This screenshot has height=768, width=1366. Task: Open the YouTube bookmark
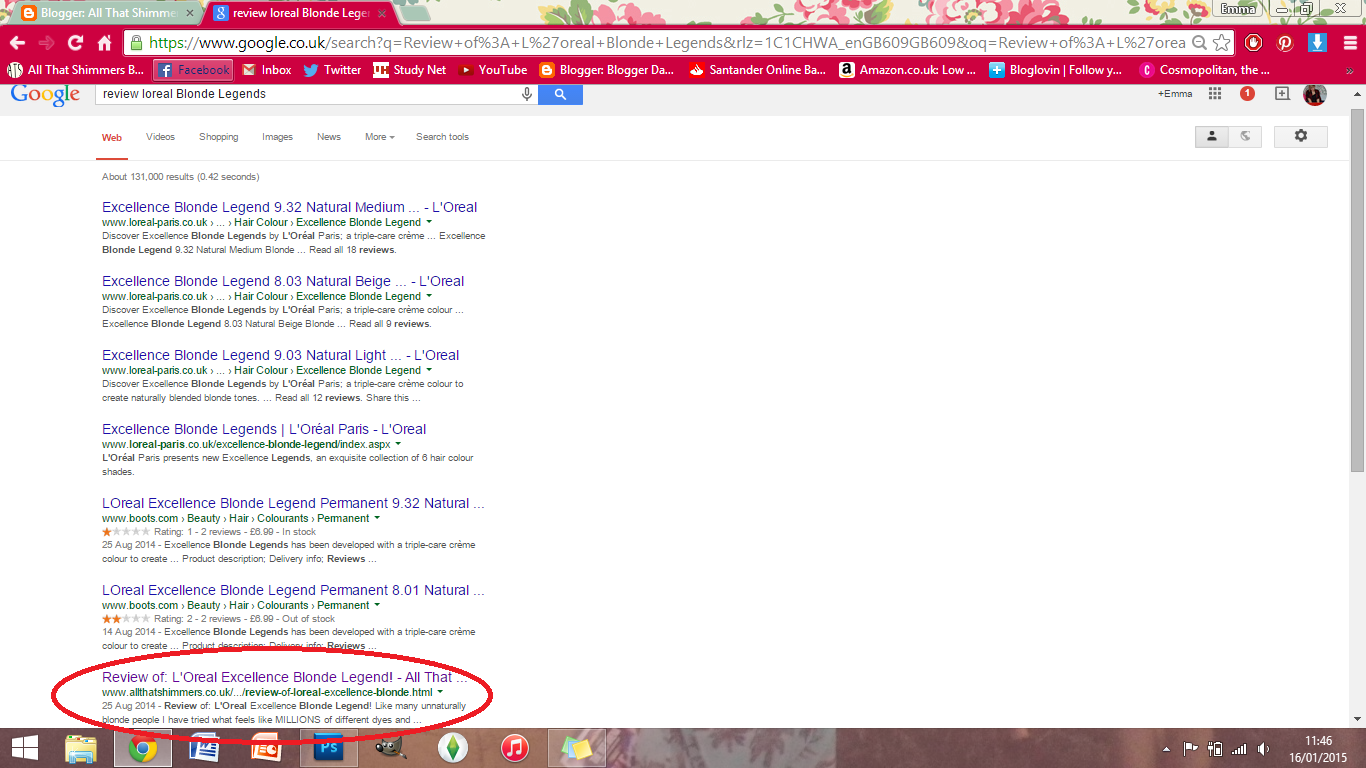pos(492,70)
